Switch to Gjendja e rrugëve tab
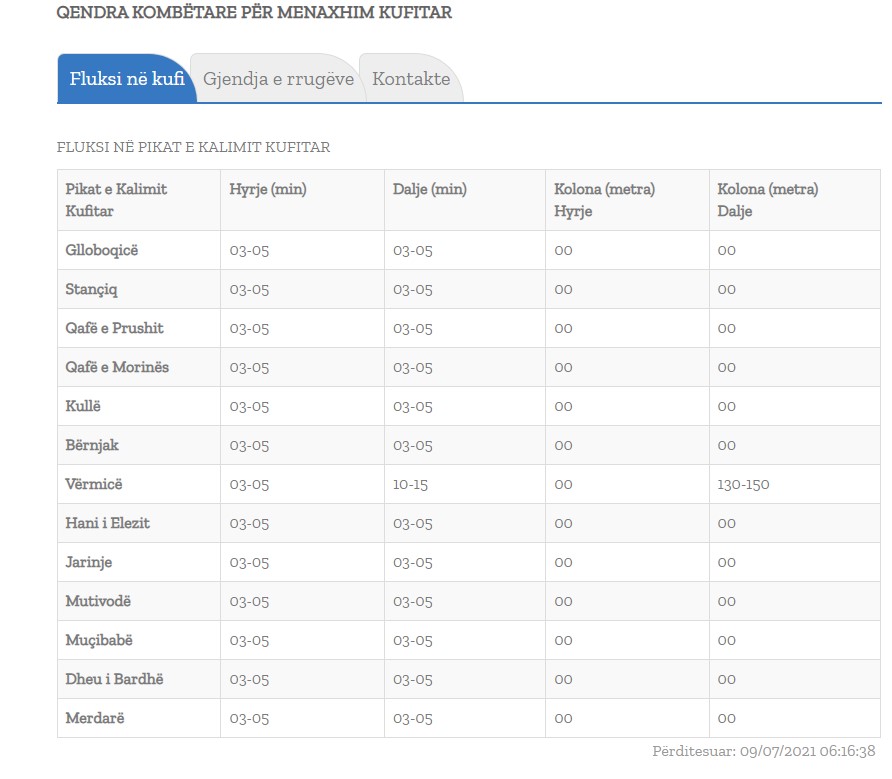892x779 pixels. (278, 79)
